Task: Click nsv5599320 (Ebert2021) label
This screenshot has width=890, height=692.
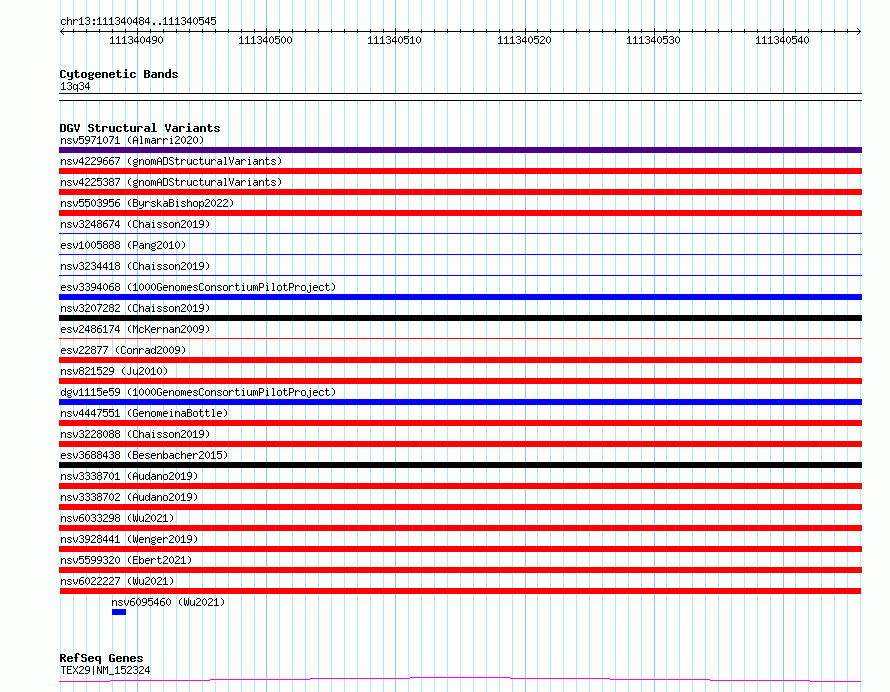Action: (126, 560)
